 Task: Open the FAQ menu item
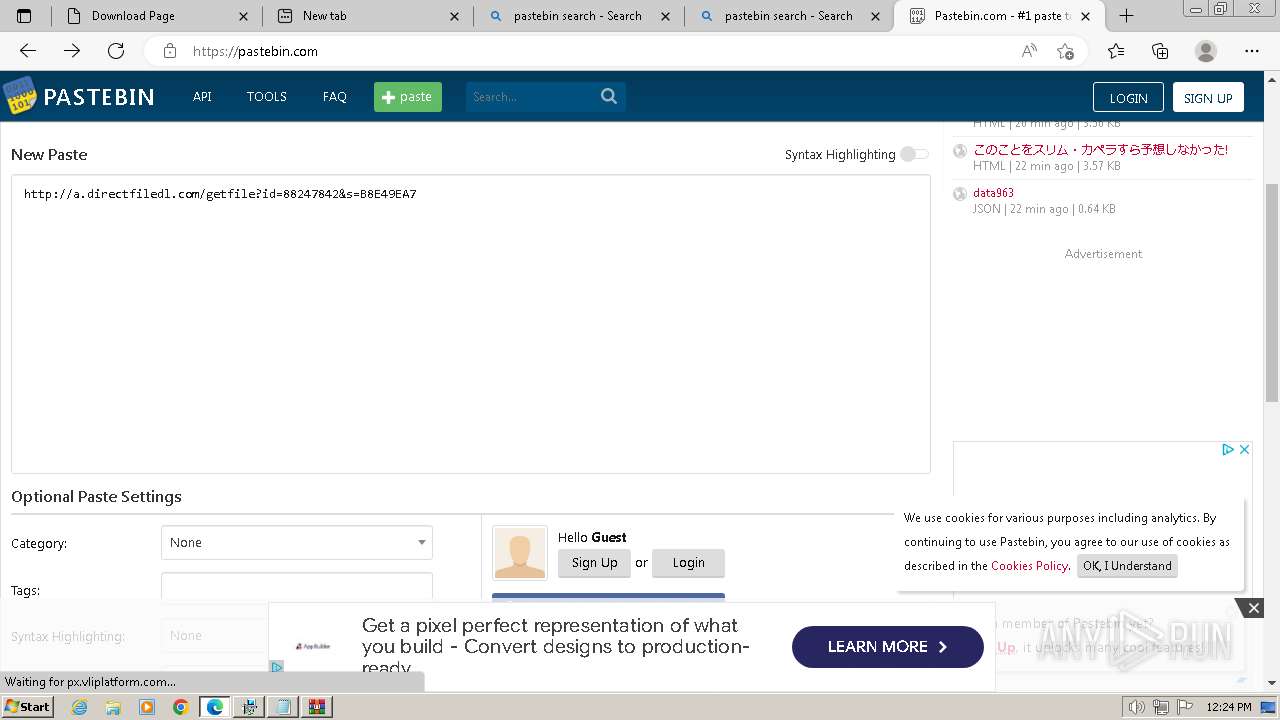pos(335,97)
